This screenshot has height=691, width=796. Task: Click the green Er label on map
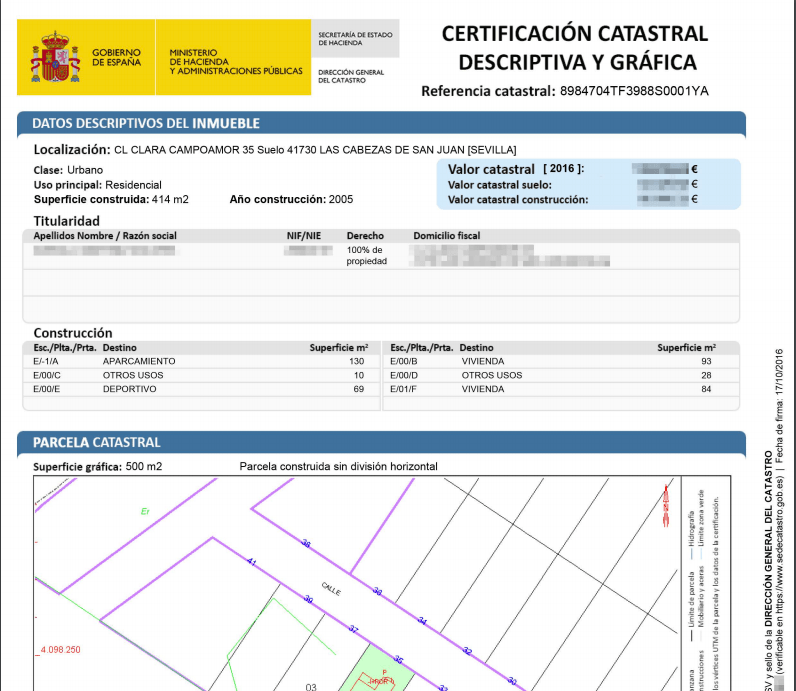pos(145,511)
